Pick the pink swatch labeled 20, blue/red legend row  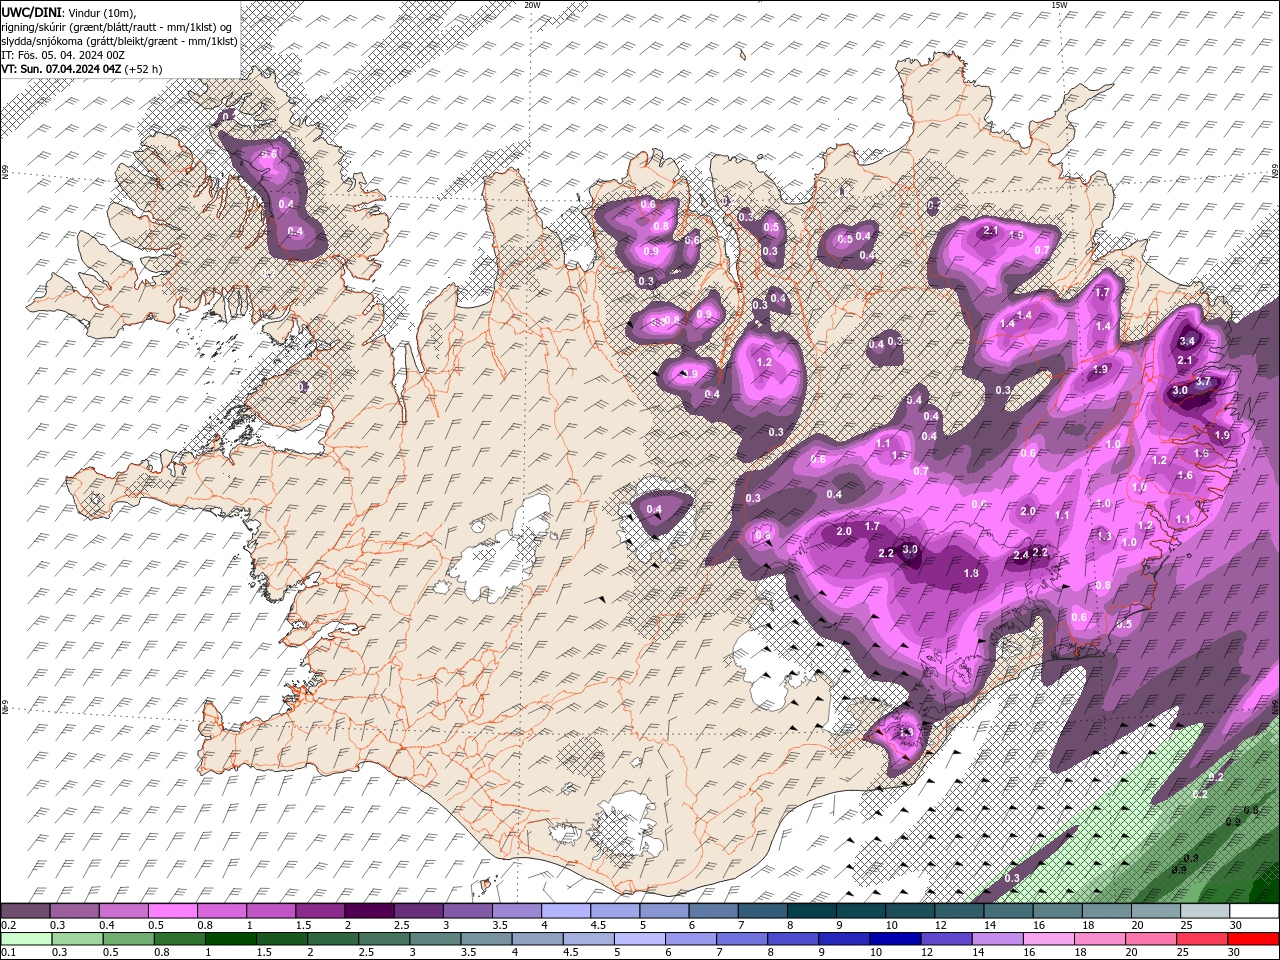tap(1151, 938)
